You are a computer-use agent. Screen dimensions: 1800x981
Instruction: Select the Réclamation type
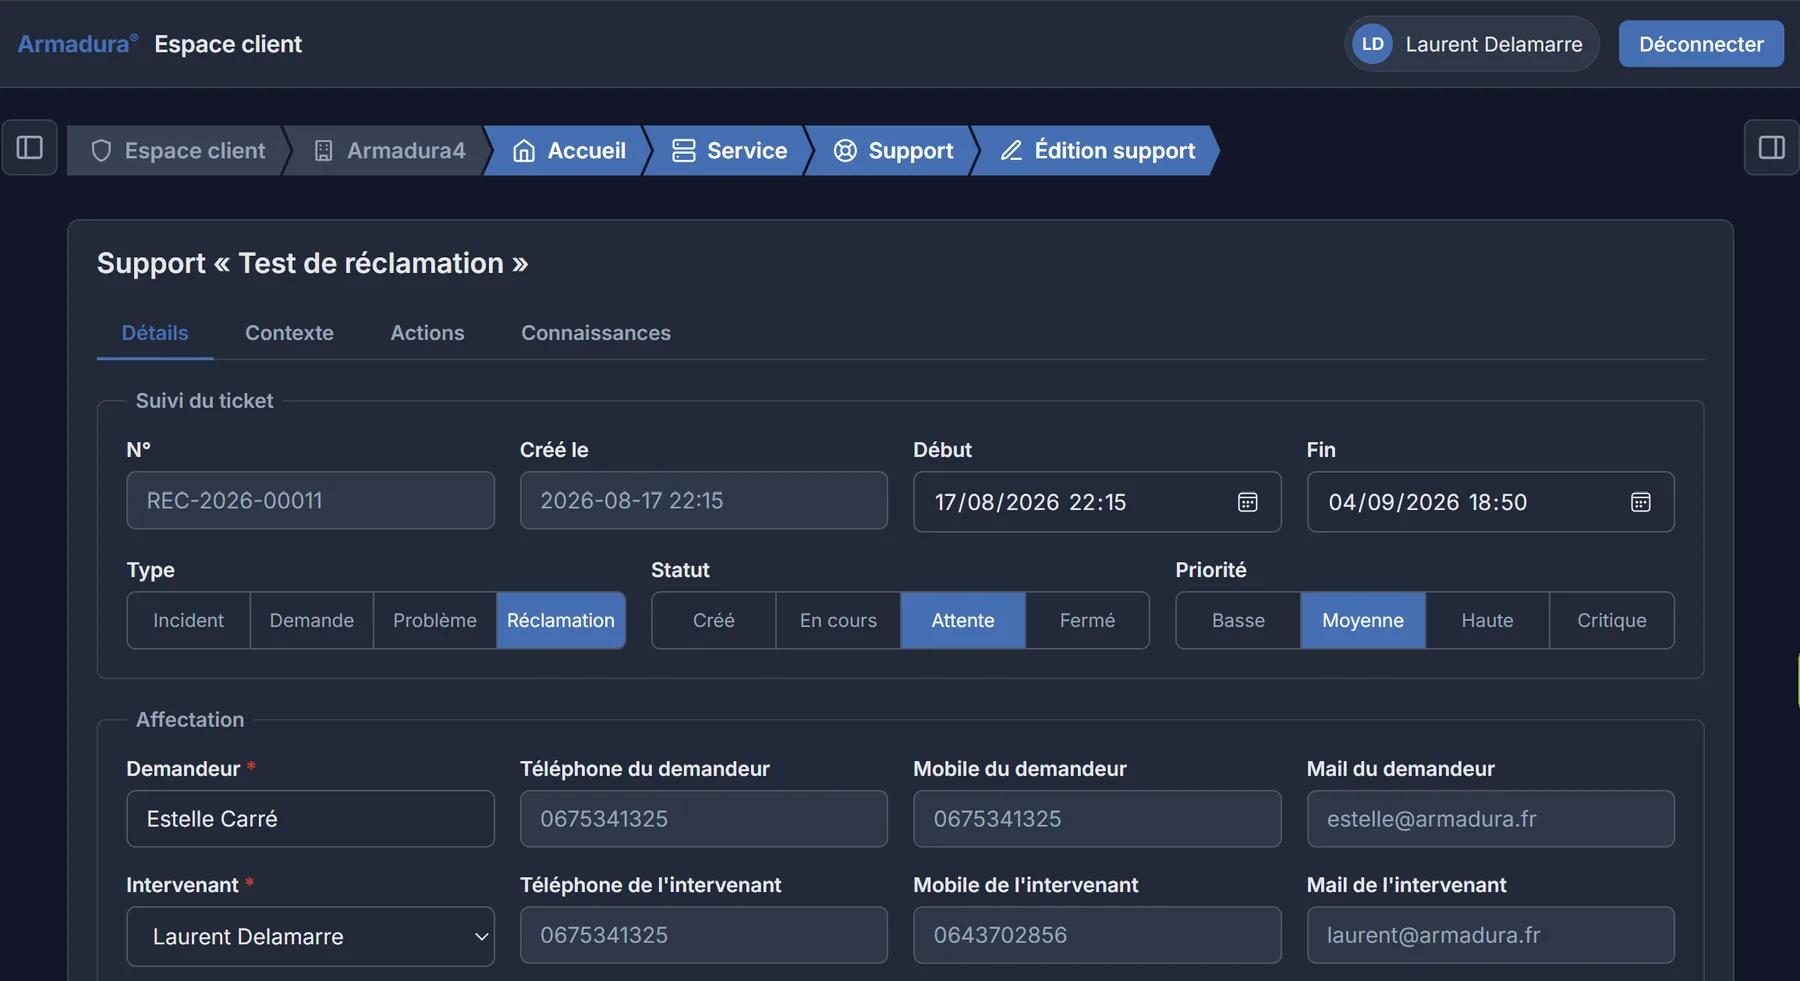click(561, 620)
